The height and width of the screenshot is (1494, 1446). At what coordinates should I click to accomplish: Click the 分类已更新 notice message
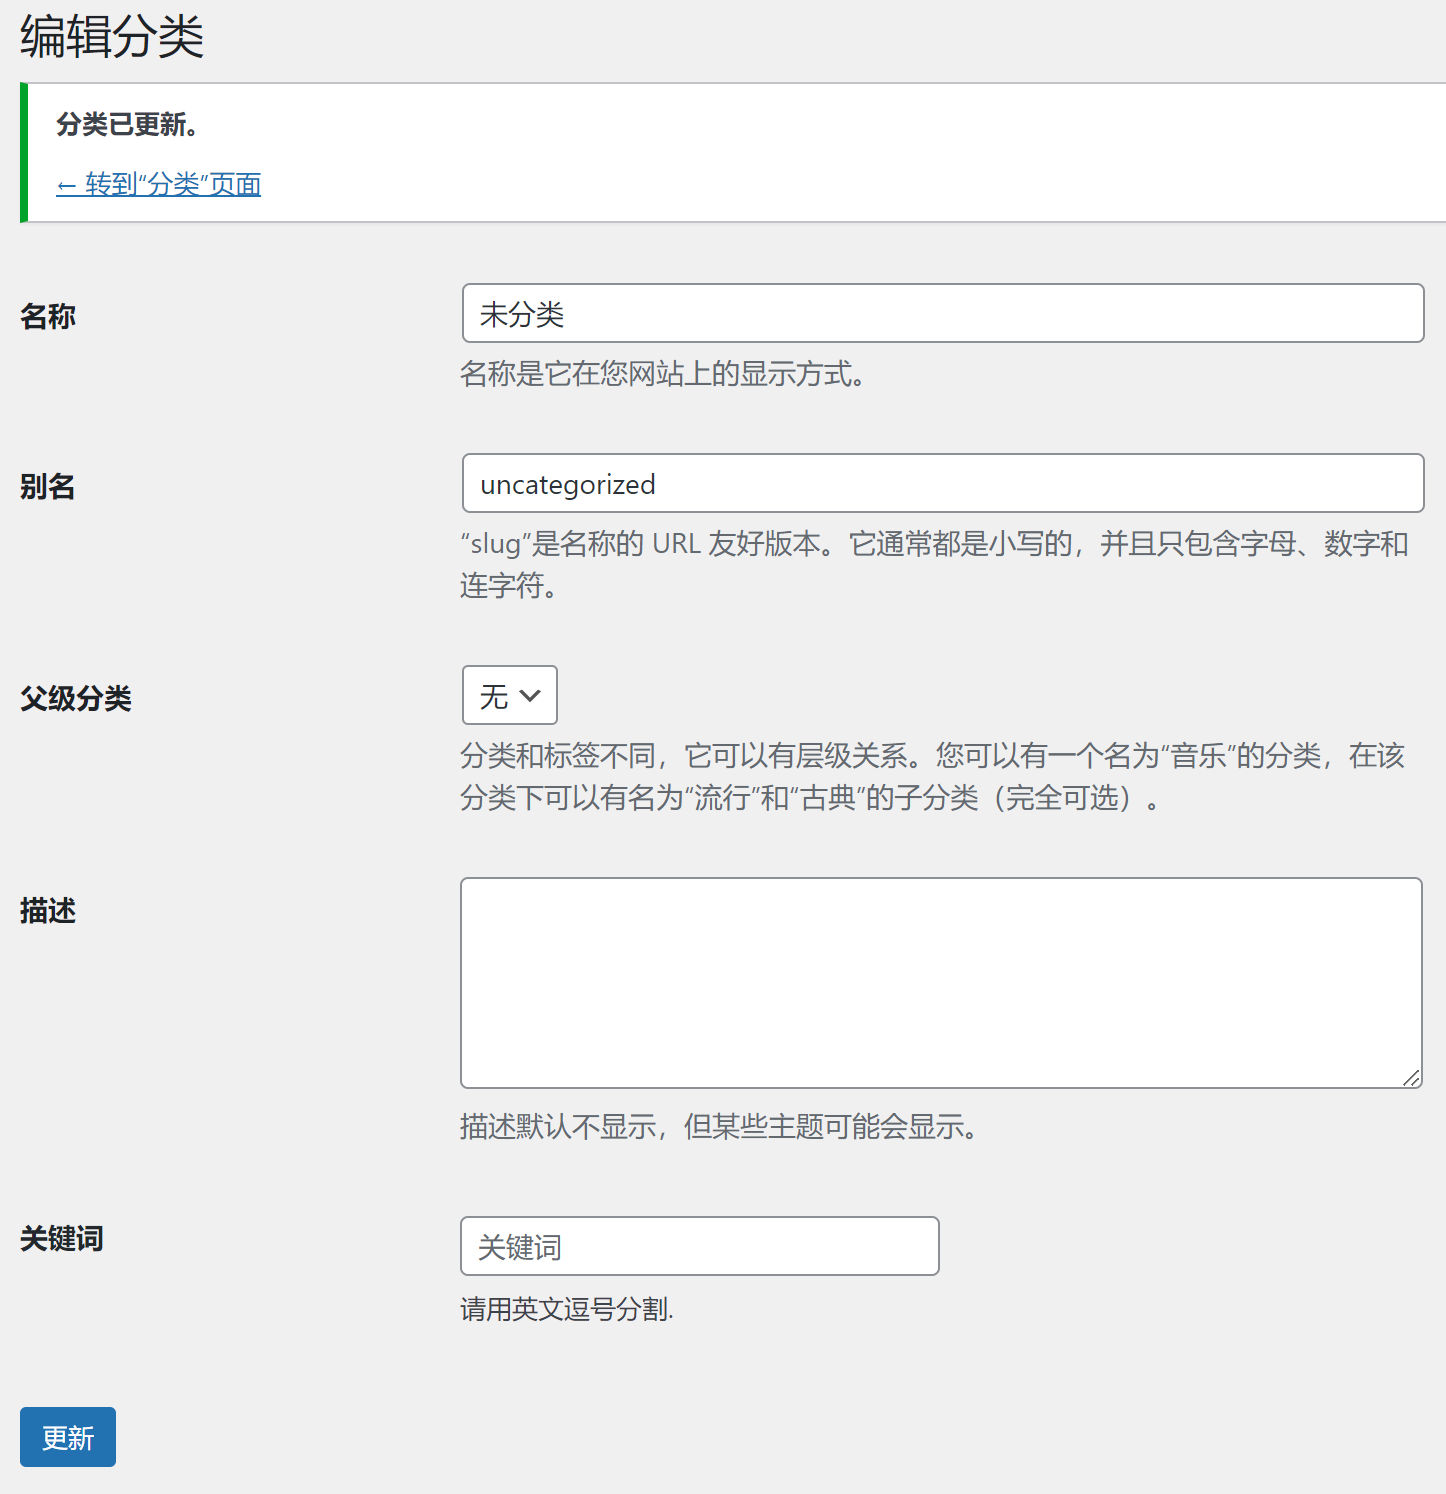tap(127, 124)
